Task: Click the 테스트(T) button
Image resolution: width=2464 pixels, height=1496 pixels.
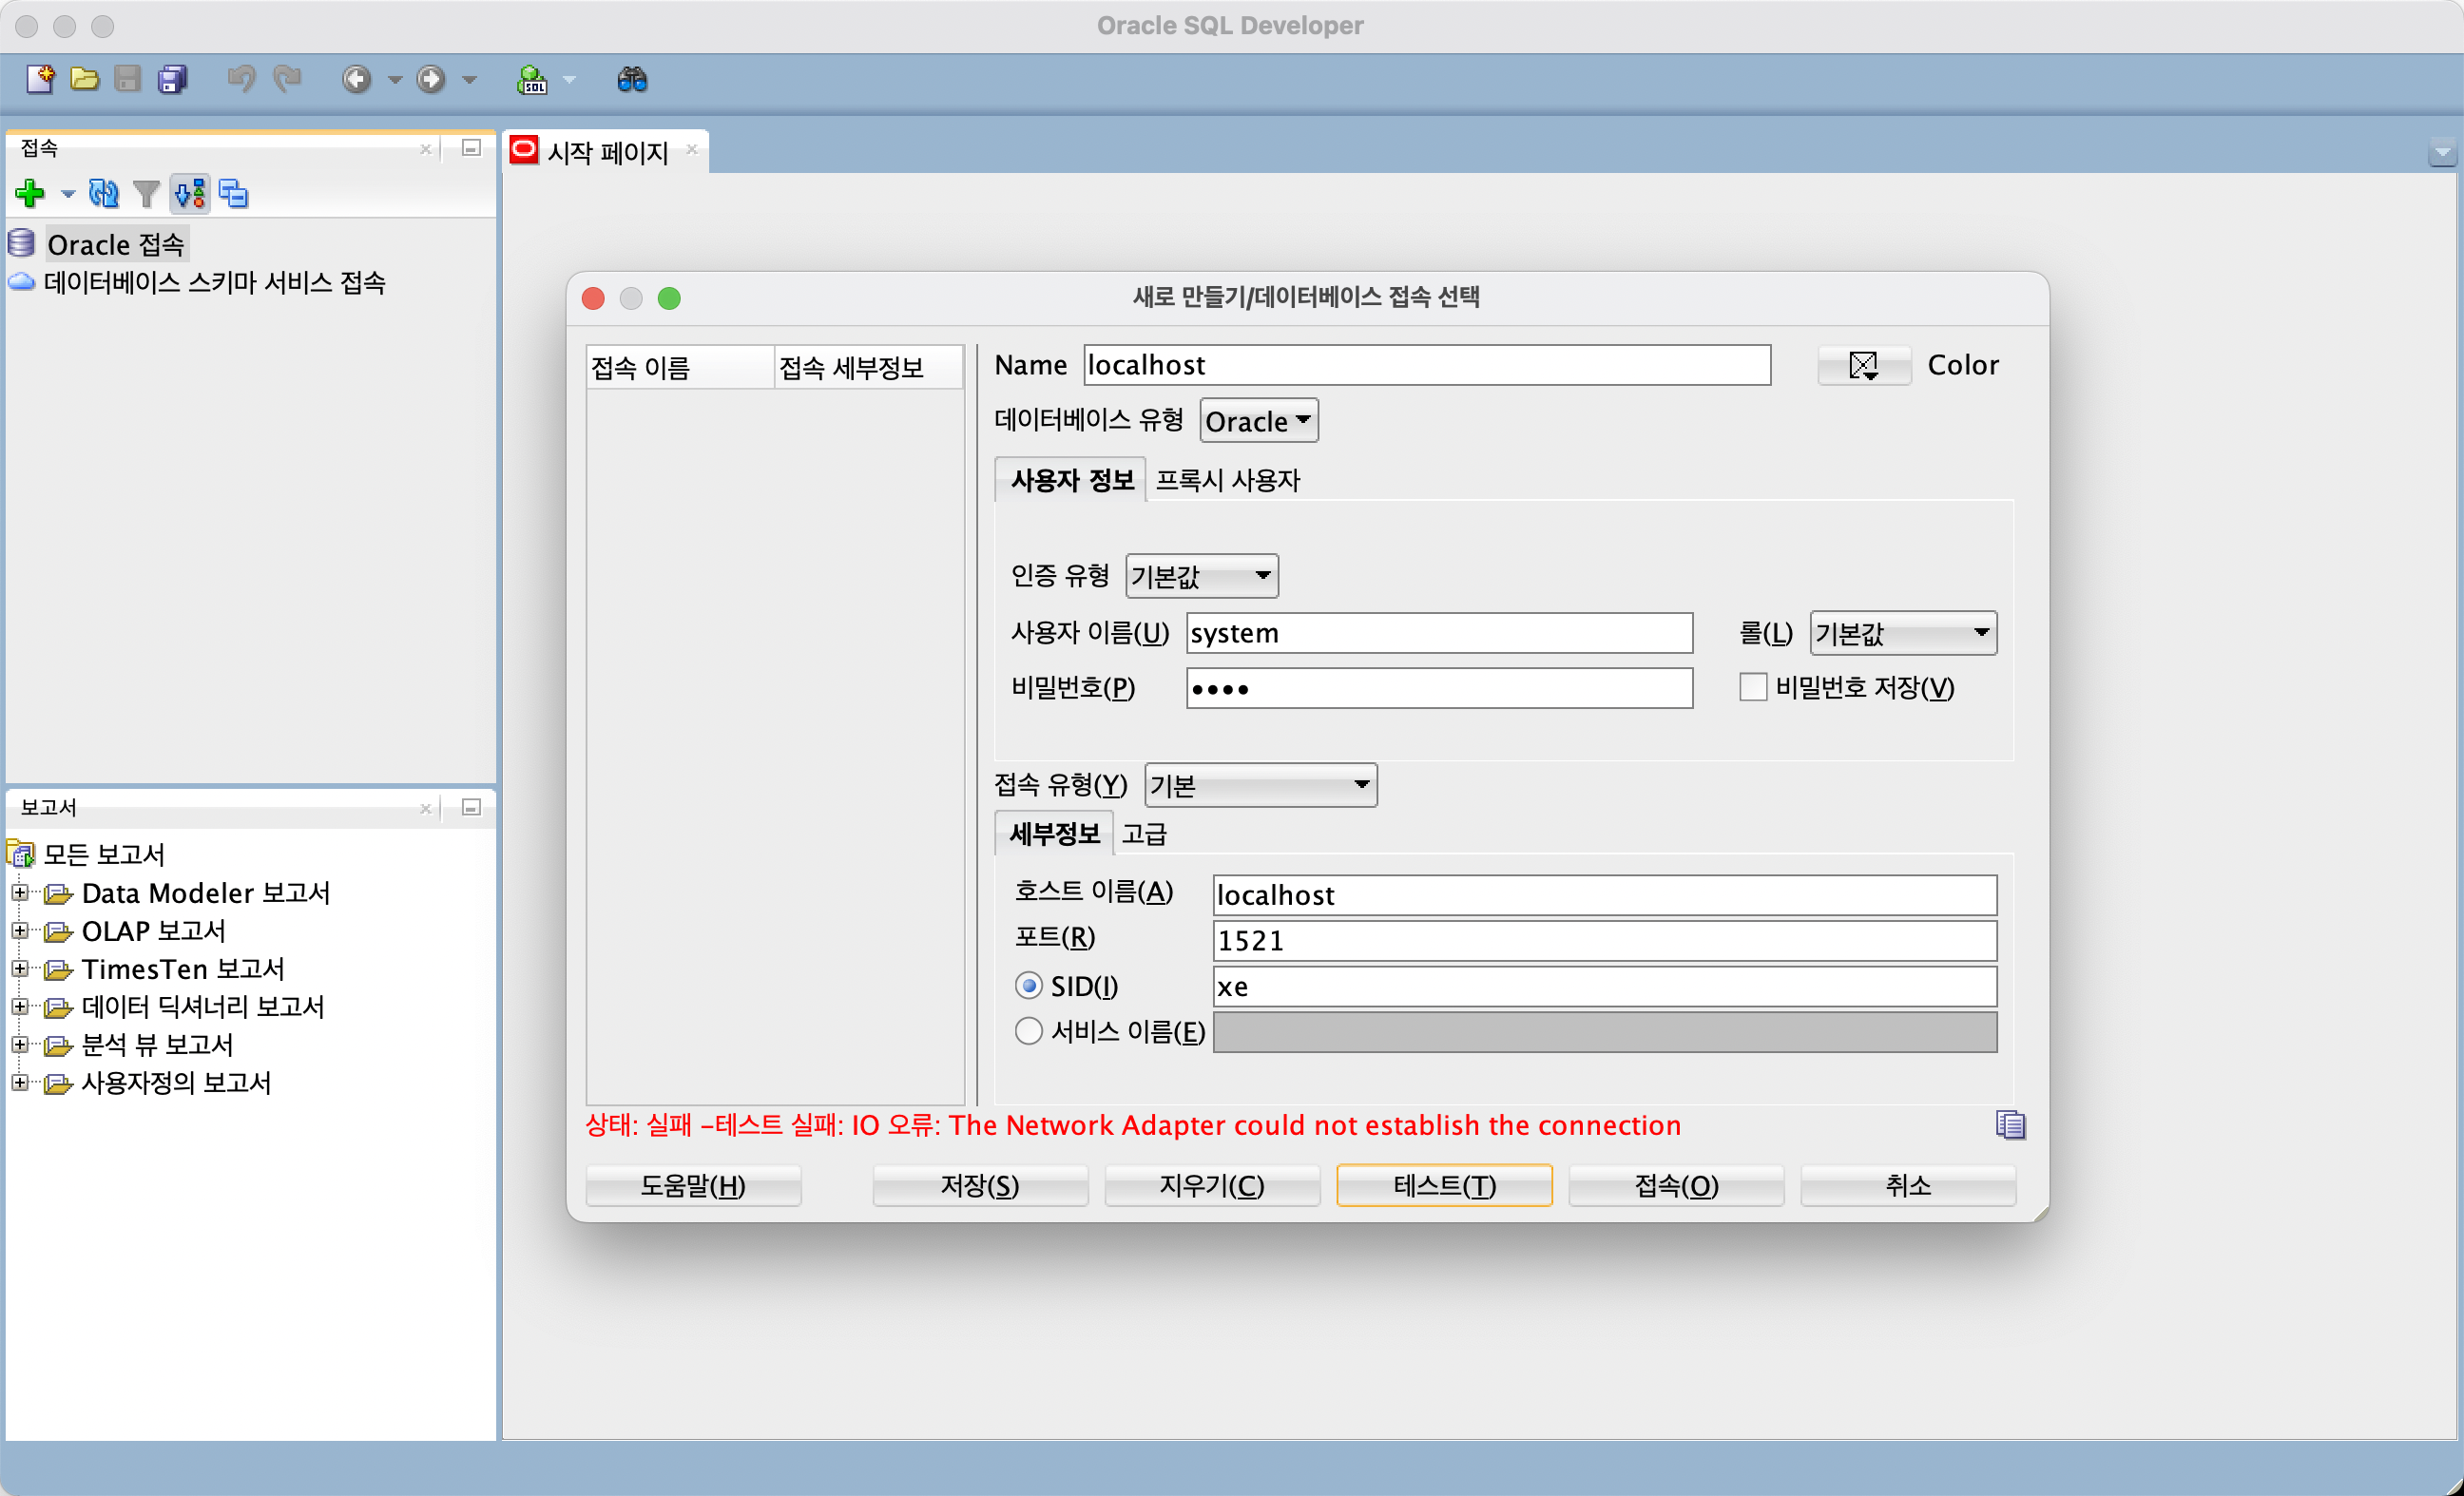Action: pyautogui.click(x=1444, y=1185)
